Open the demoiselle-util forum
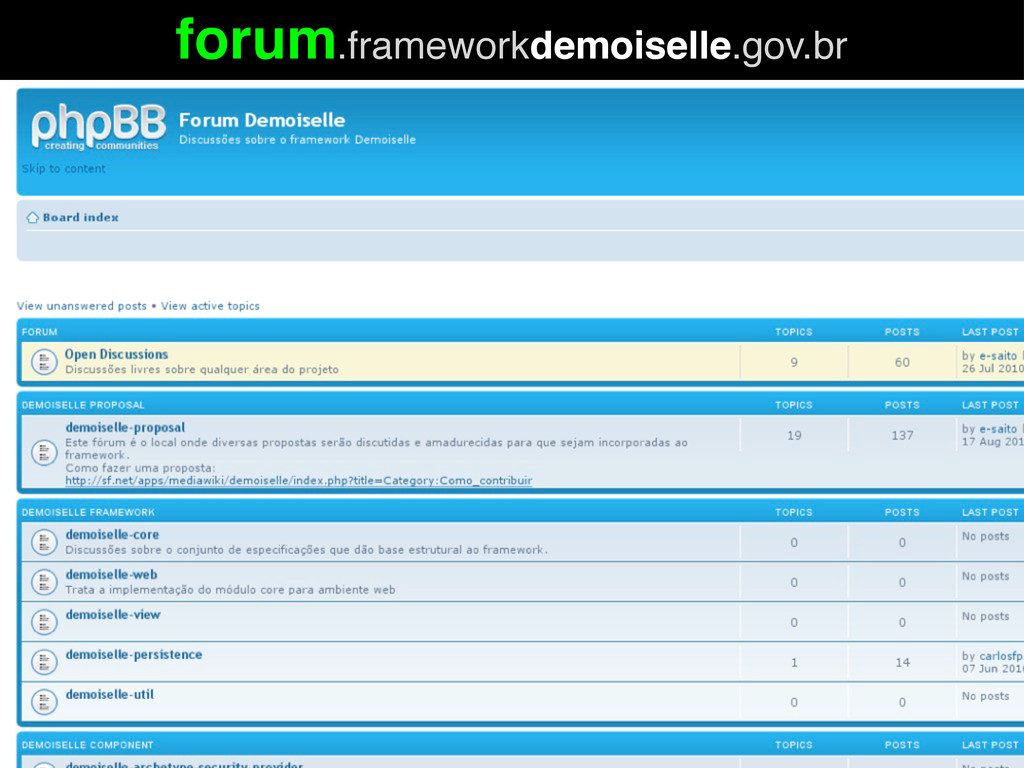Viewport: 1024px width, 768px height. (110, 694)
